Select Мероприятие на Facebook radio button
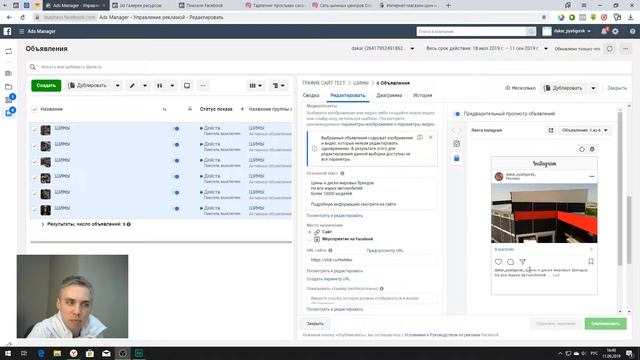640x360 pixels. (309, 239)
